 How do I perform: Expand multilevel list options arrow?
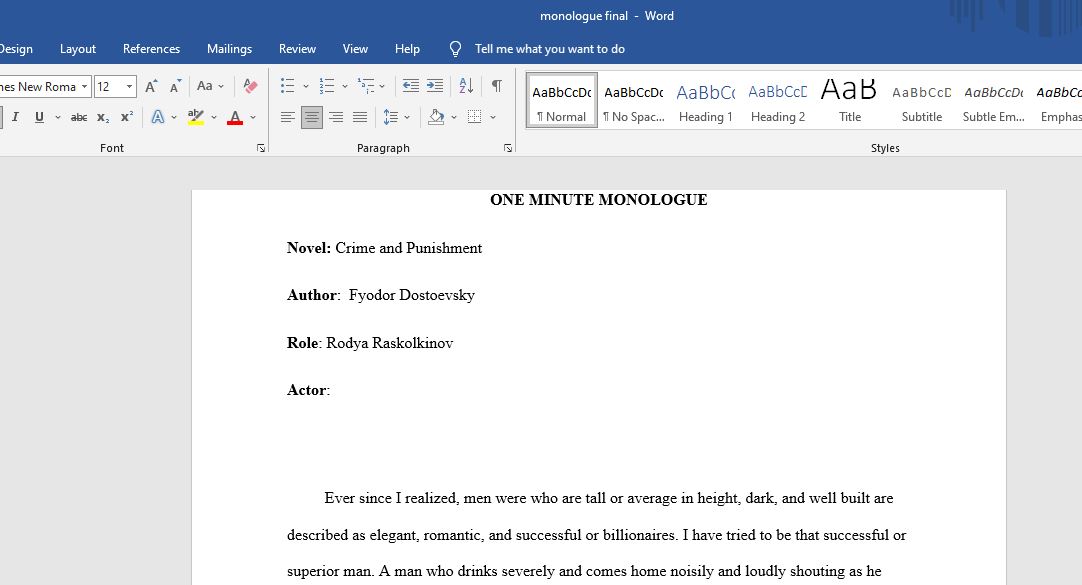382,86
